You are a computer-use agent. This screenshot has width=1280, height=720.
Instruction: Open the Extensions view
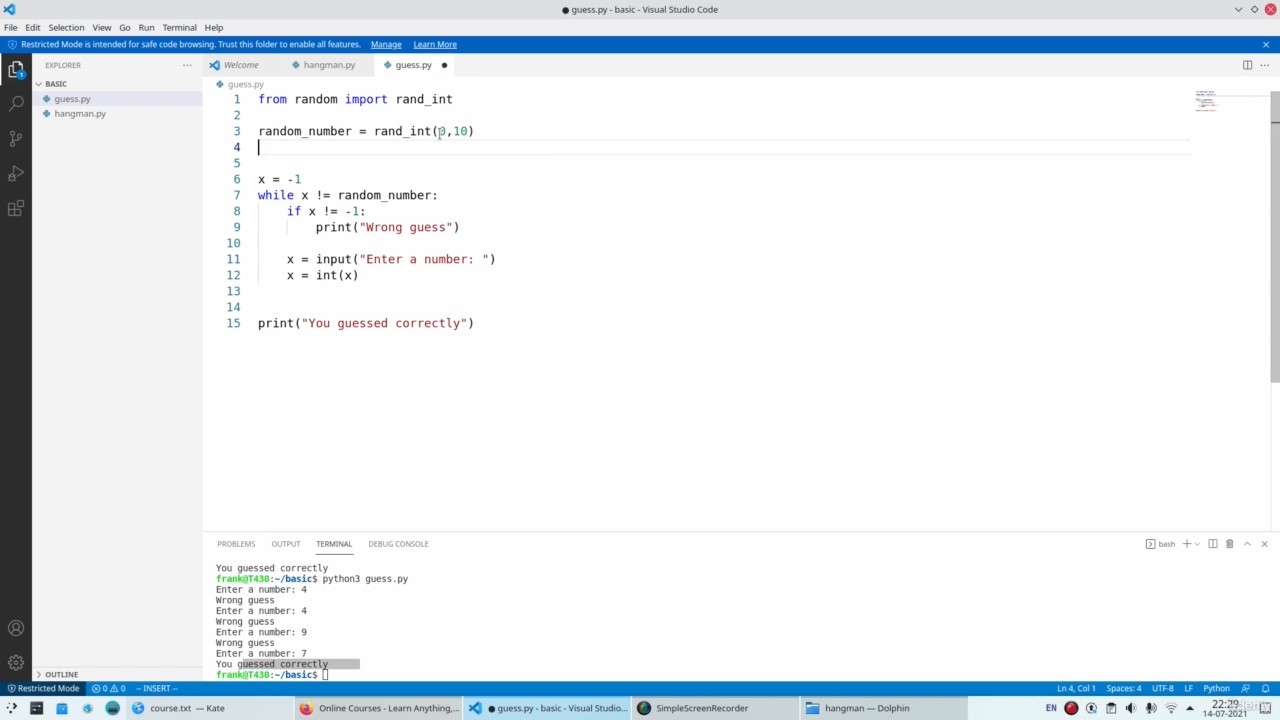(16, 209)
